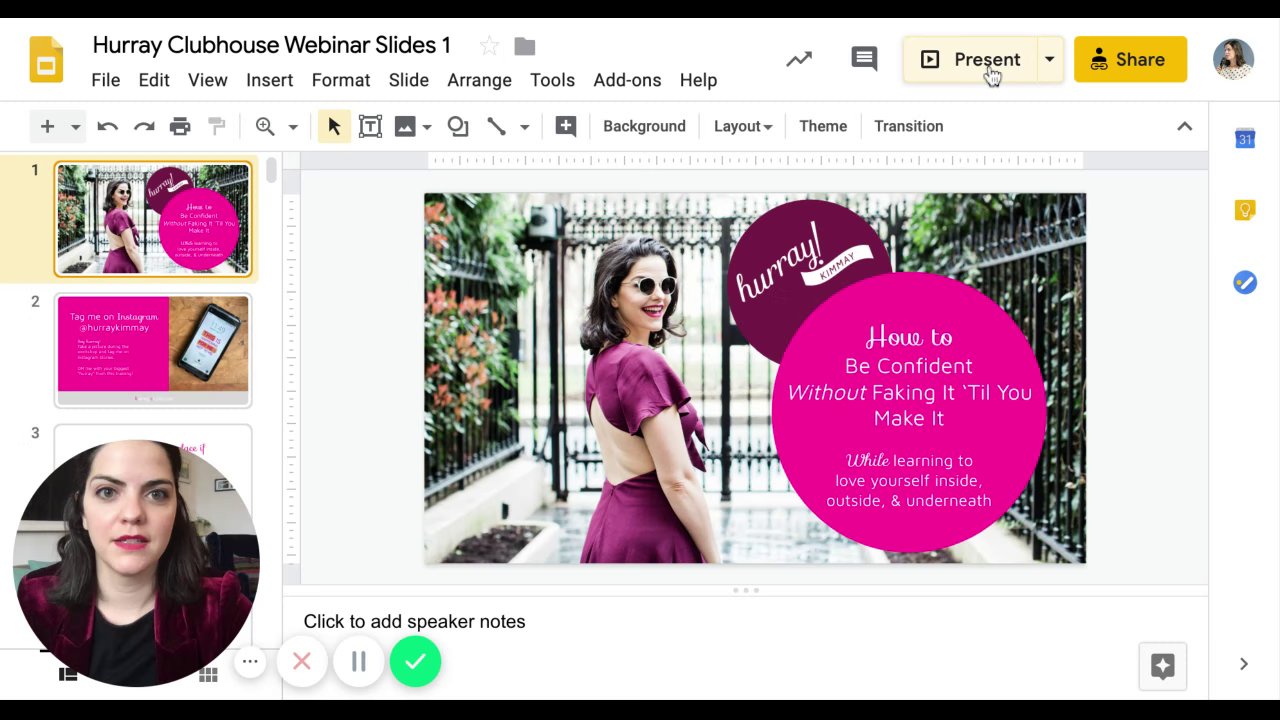
Task: Click the Paint format roller icon
Action: 216,126
